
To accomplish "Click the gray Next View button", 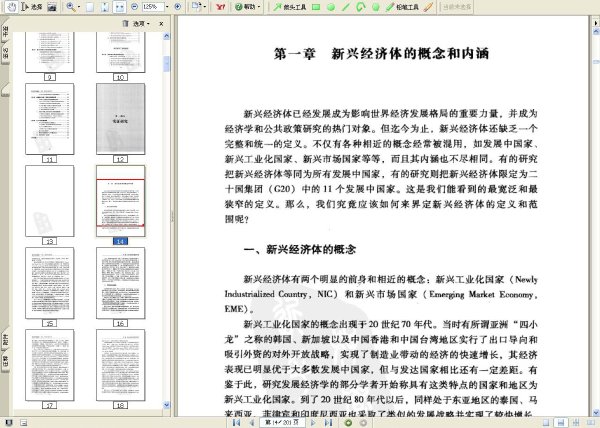I will [363, 423].
